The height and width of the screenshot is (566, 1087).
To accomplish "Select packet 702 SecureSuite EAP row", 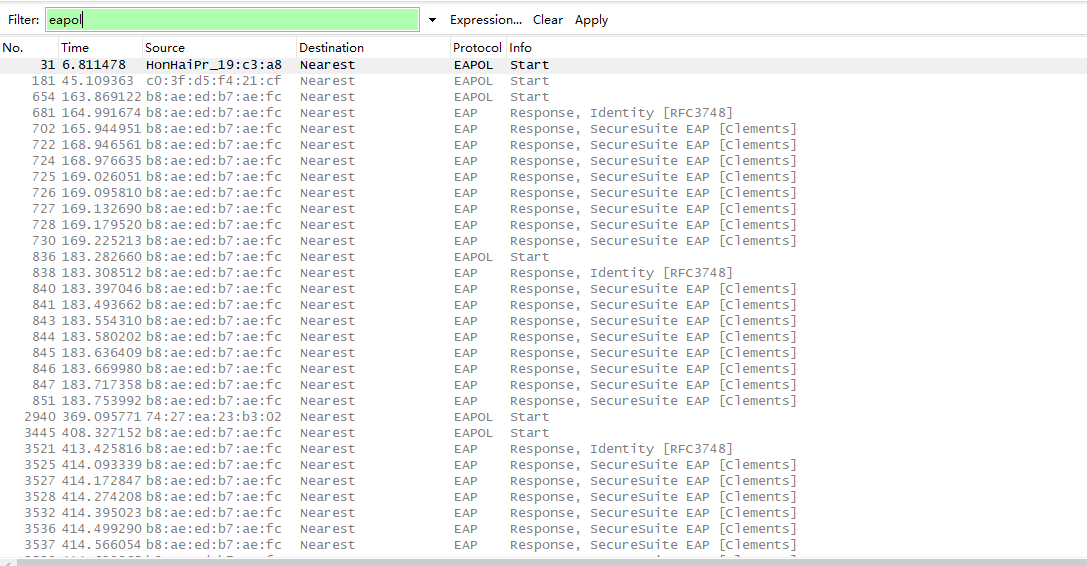I will click(300, 129).
